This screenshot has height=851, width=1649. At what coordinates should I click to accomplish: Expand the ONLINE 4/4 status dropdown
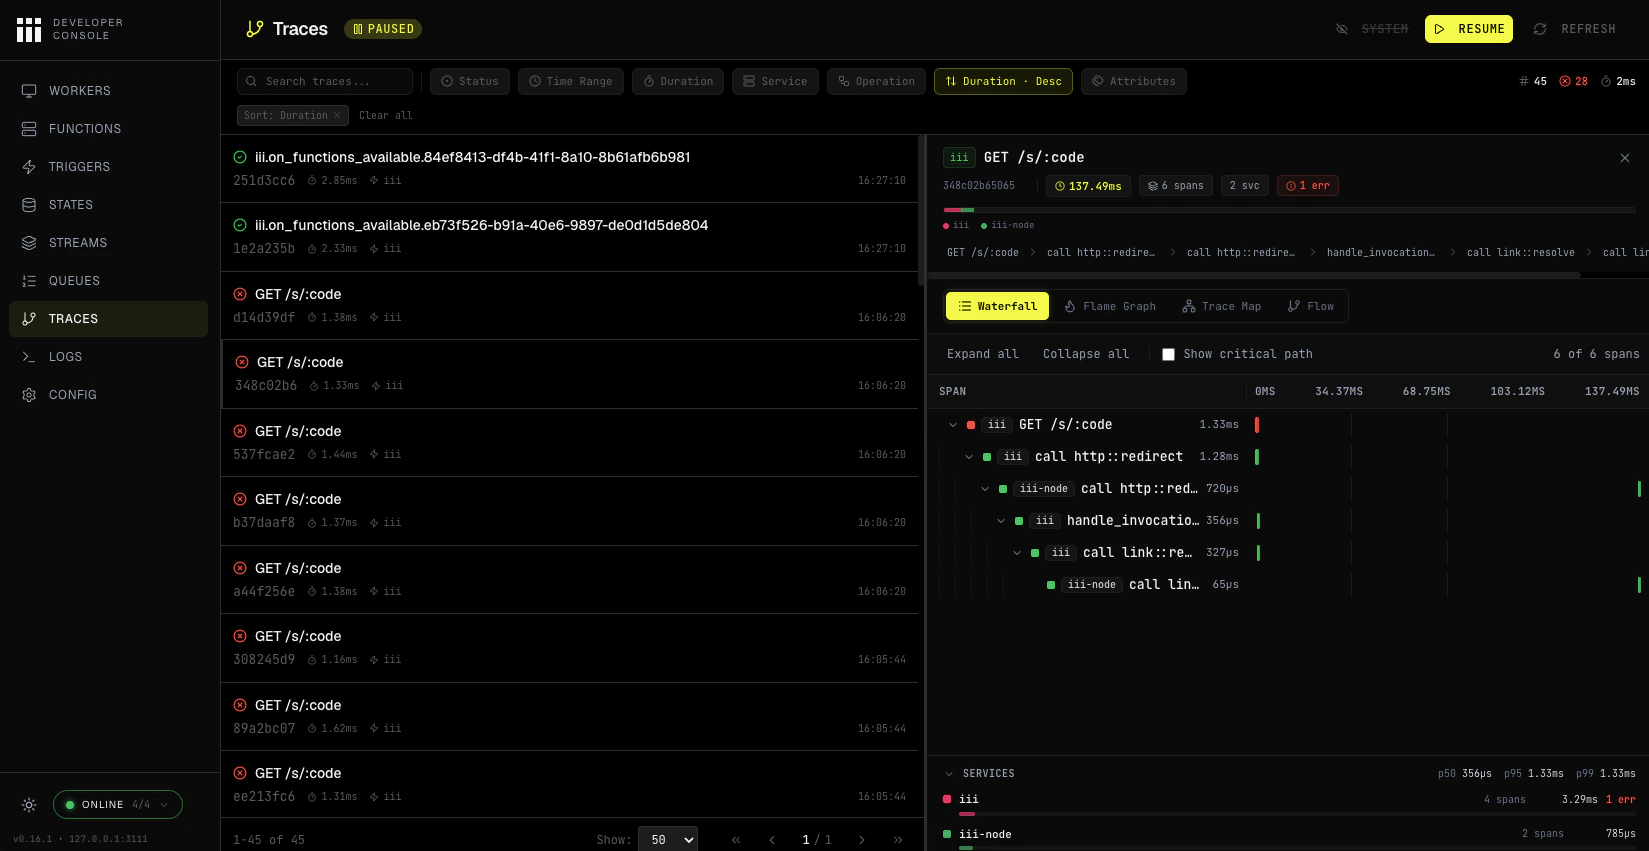pyautogui.click(x=118, y=805)
